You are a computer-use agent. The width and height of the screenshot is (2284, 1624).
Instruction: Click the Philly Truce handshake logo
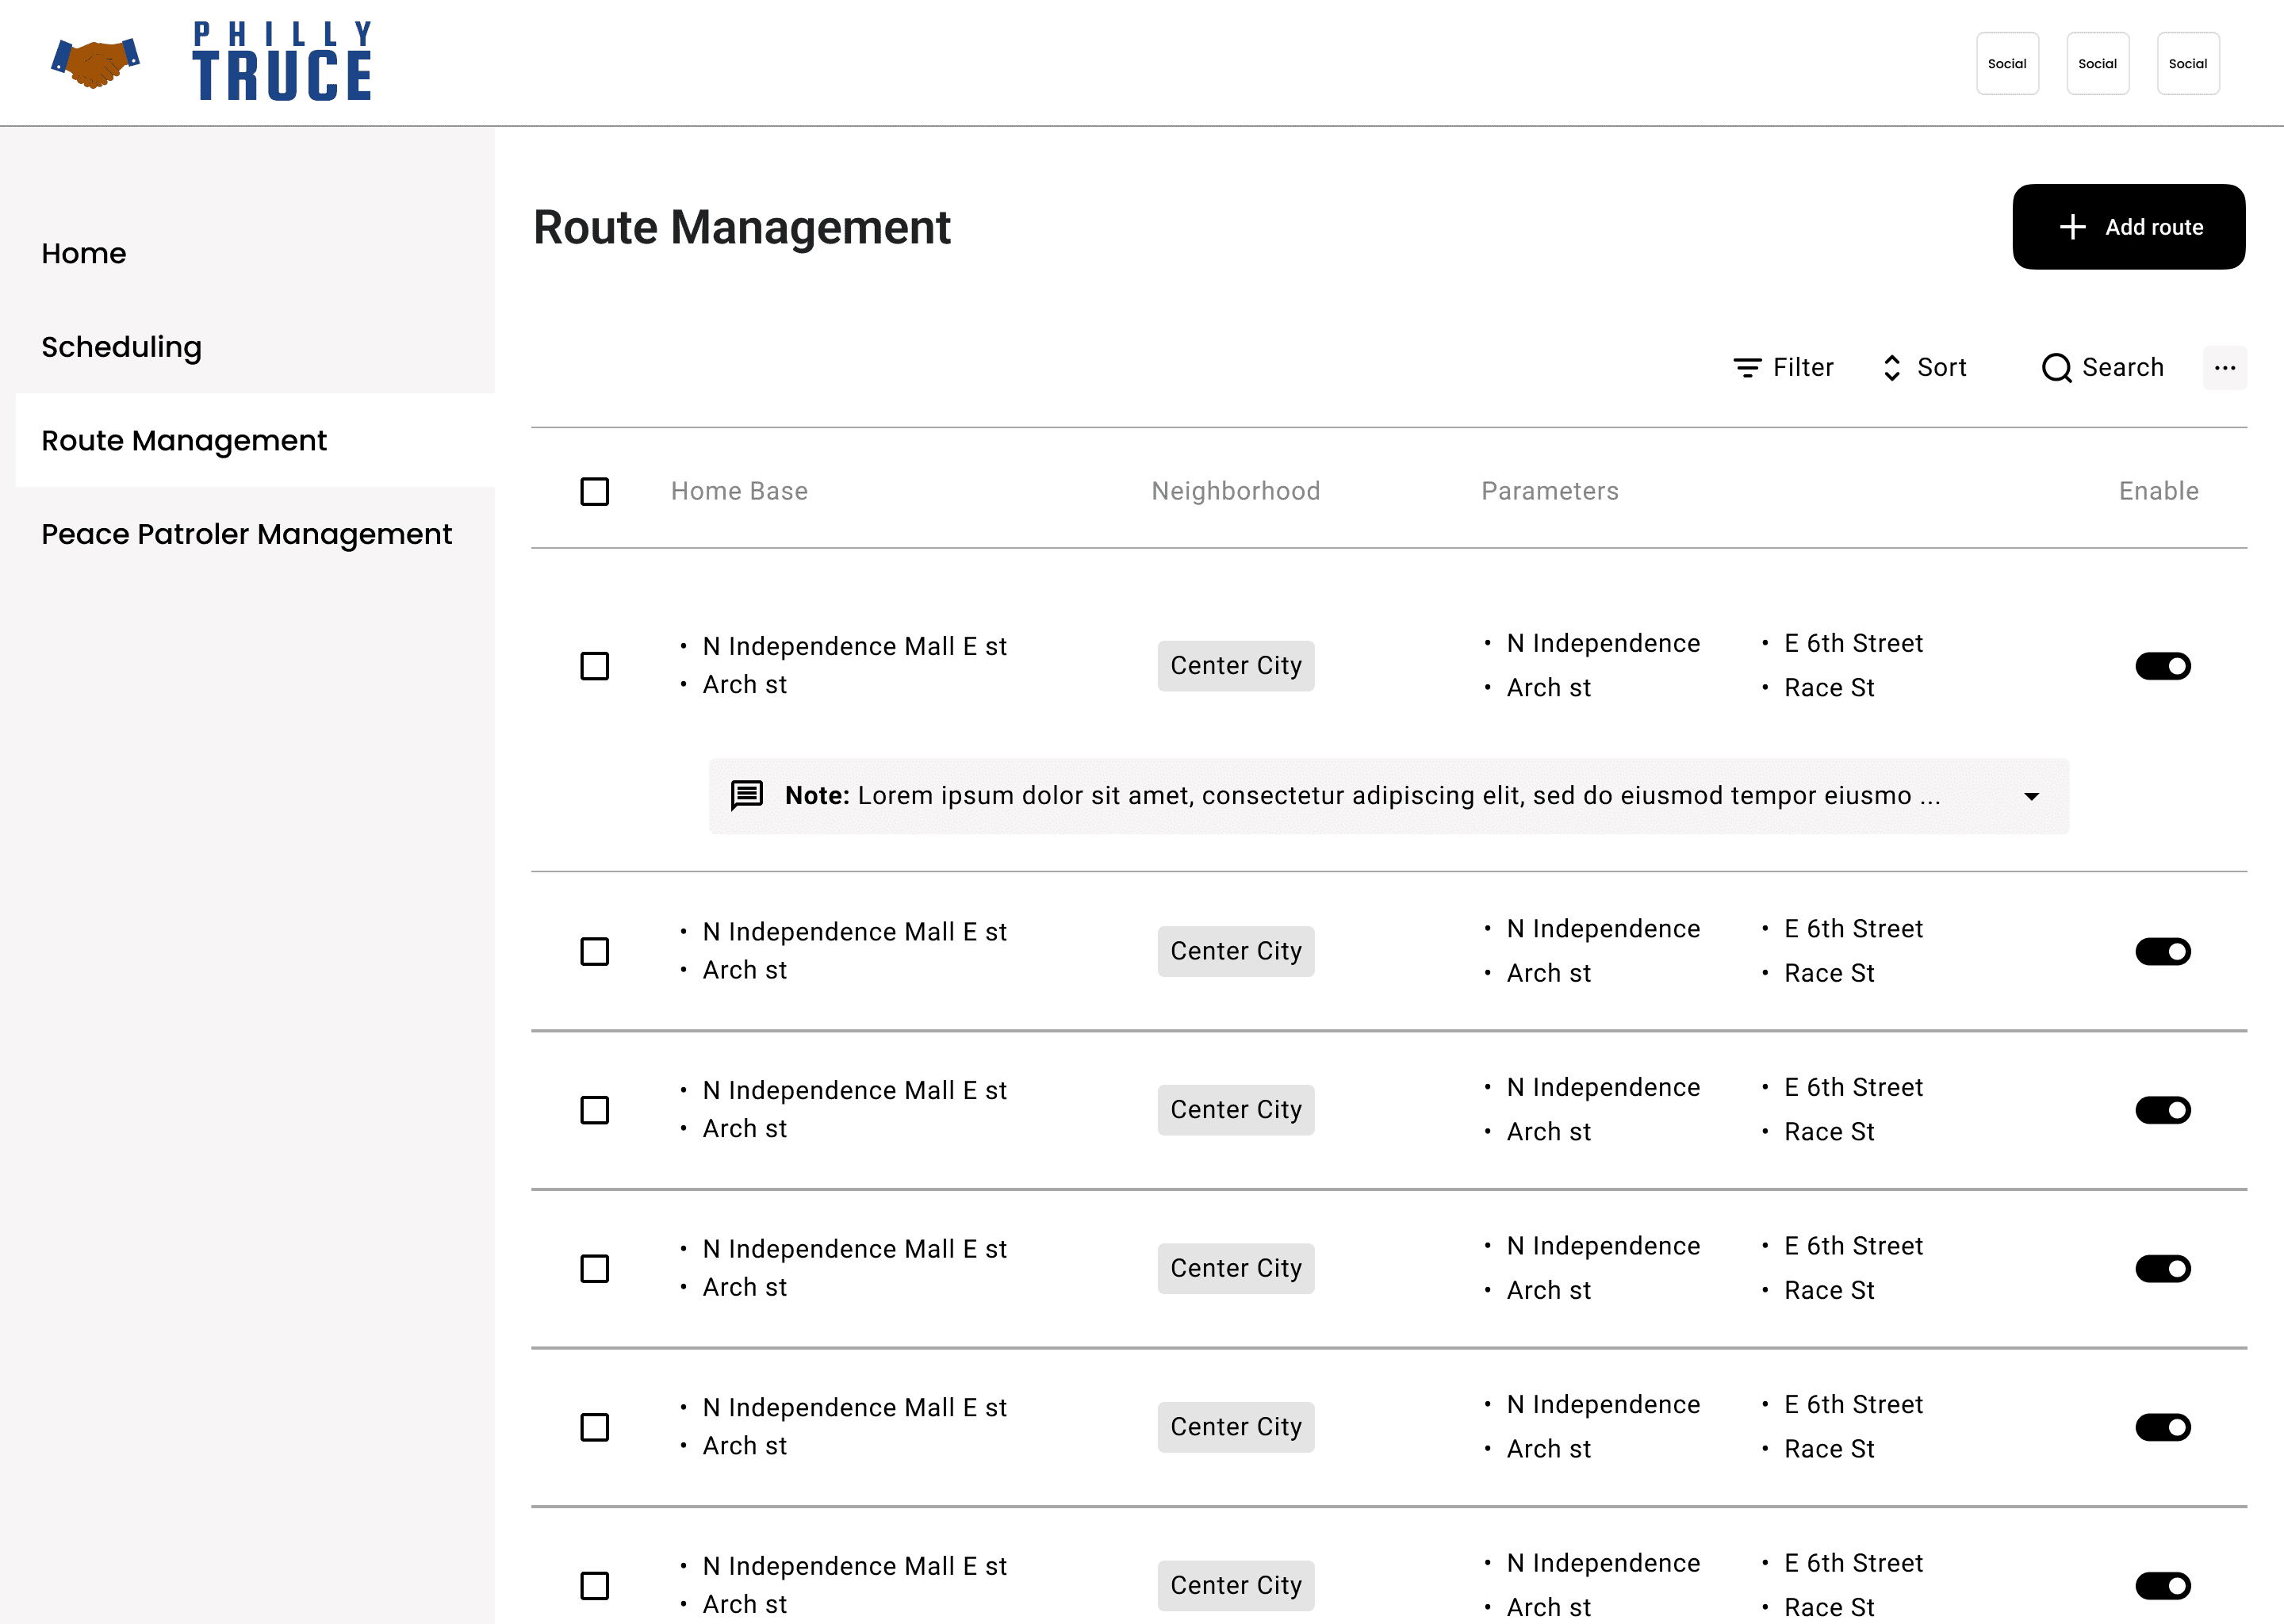pyautogui.click(x=95, y=63)
